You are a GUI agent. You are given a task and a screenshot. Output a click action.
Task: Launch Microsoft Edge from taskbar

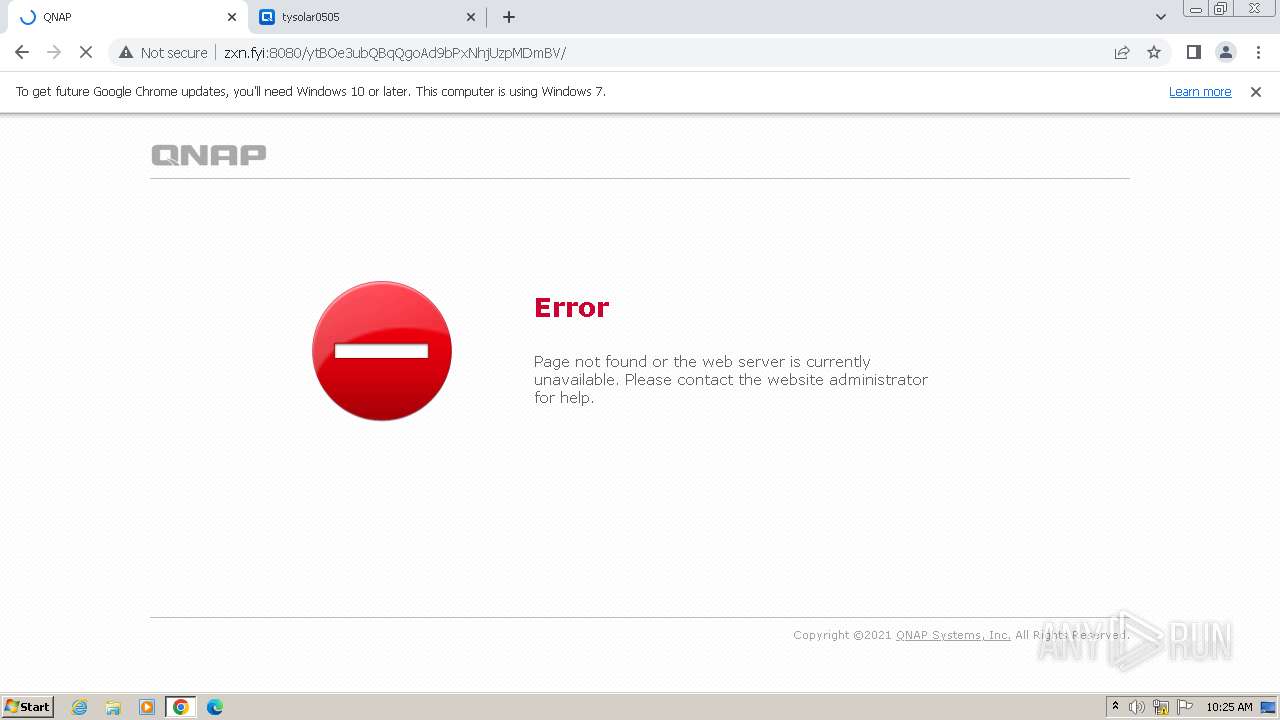215,707
